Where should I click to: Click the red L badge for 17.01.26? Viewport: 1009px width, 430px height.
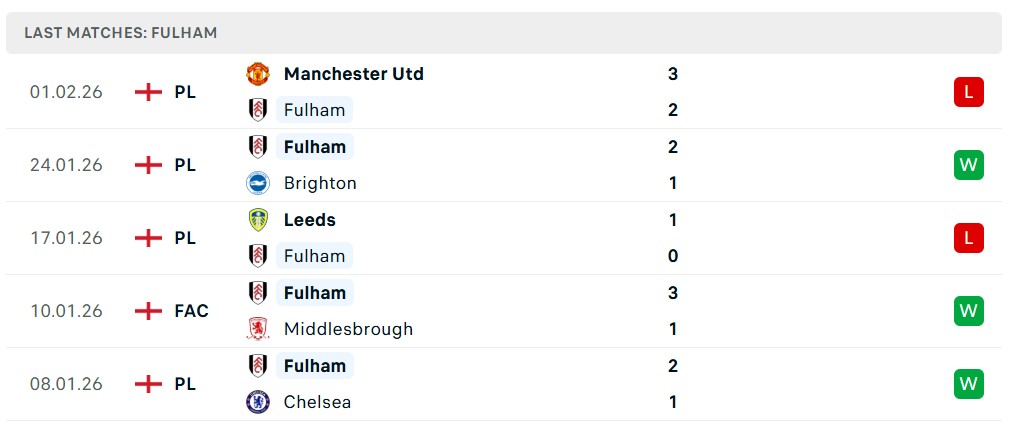click(968, 238)
